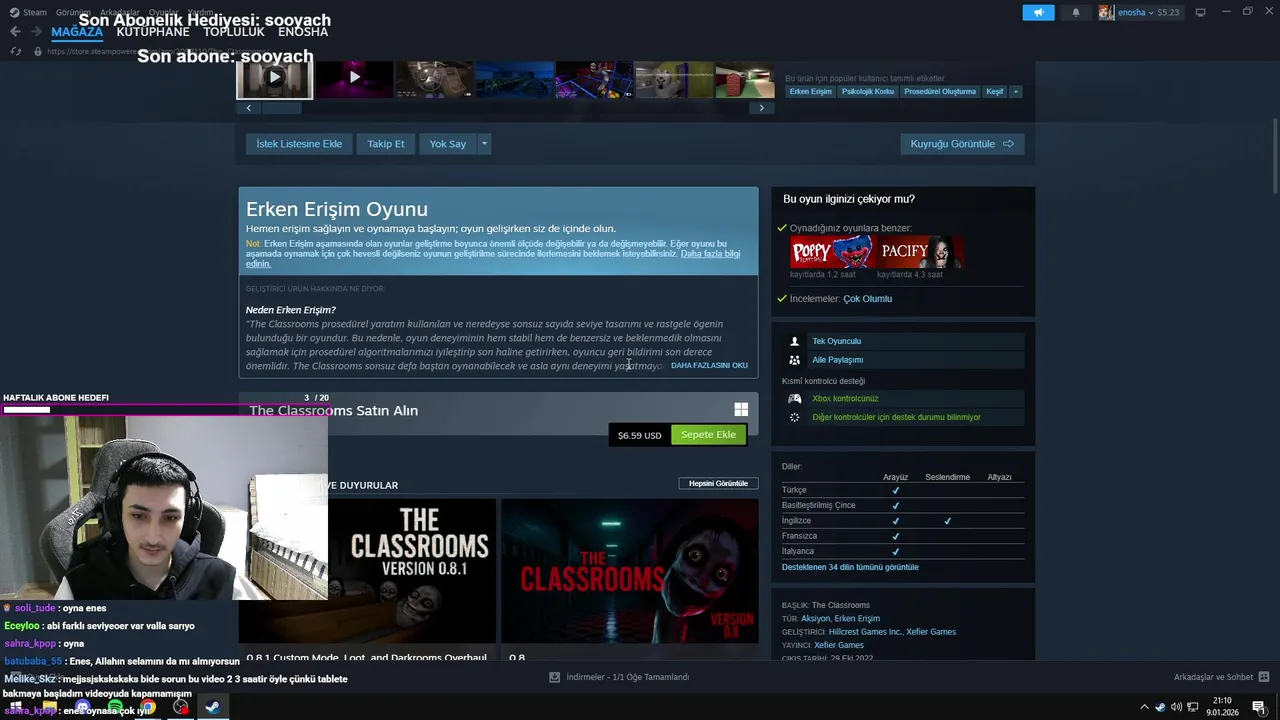The width and height of the screenshot is (1280, 720).
Task: Switch to the KÜTÜPHANE tab
Action: pyautogui.click(x=153, y=32)
